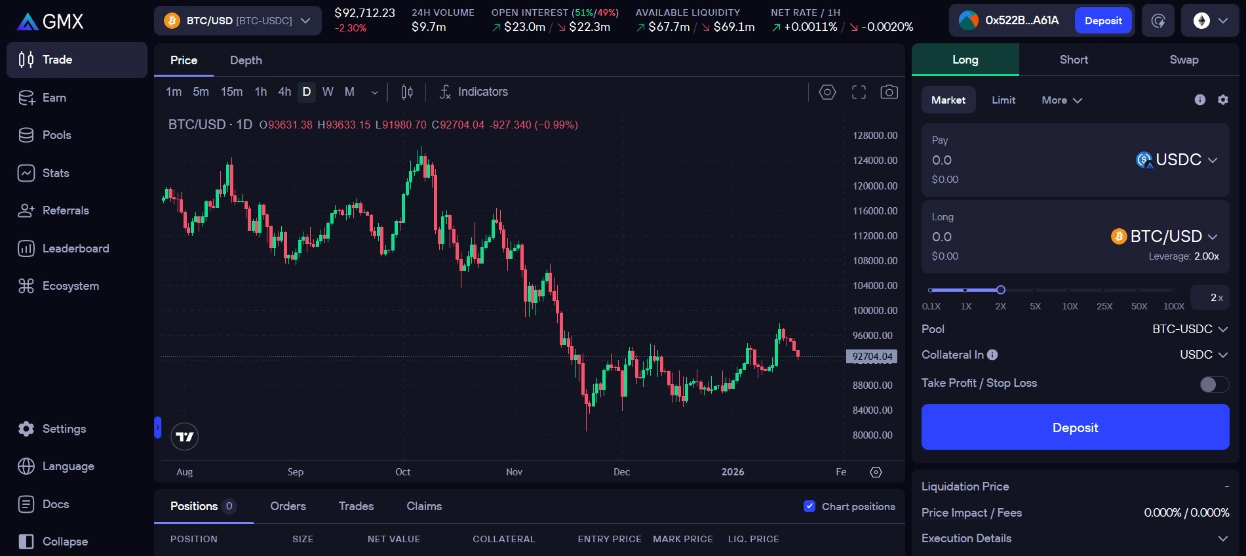Open Claims tab

[424, 506]
